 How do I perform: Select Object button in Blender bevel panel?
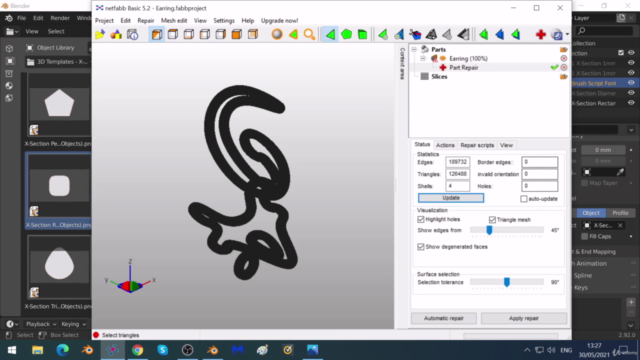pos(591,213)
